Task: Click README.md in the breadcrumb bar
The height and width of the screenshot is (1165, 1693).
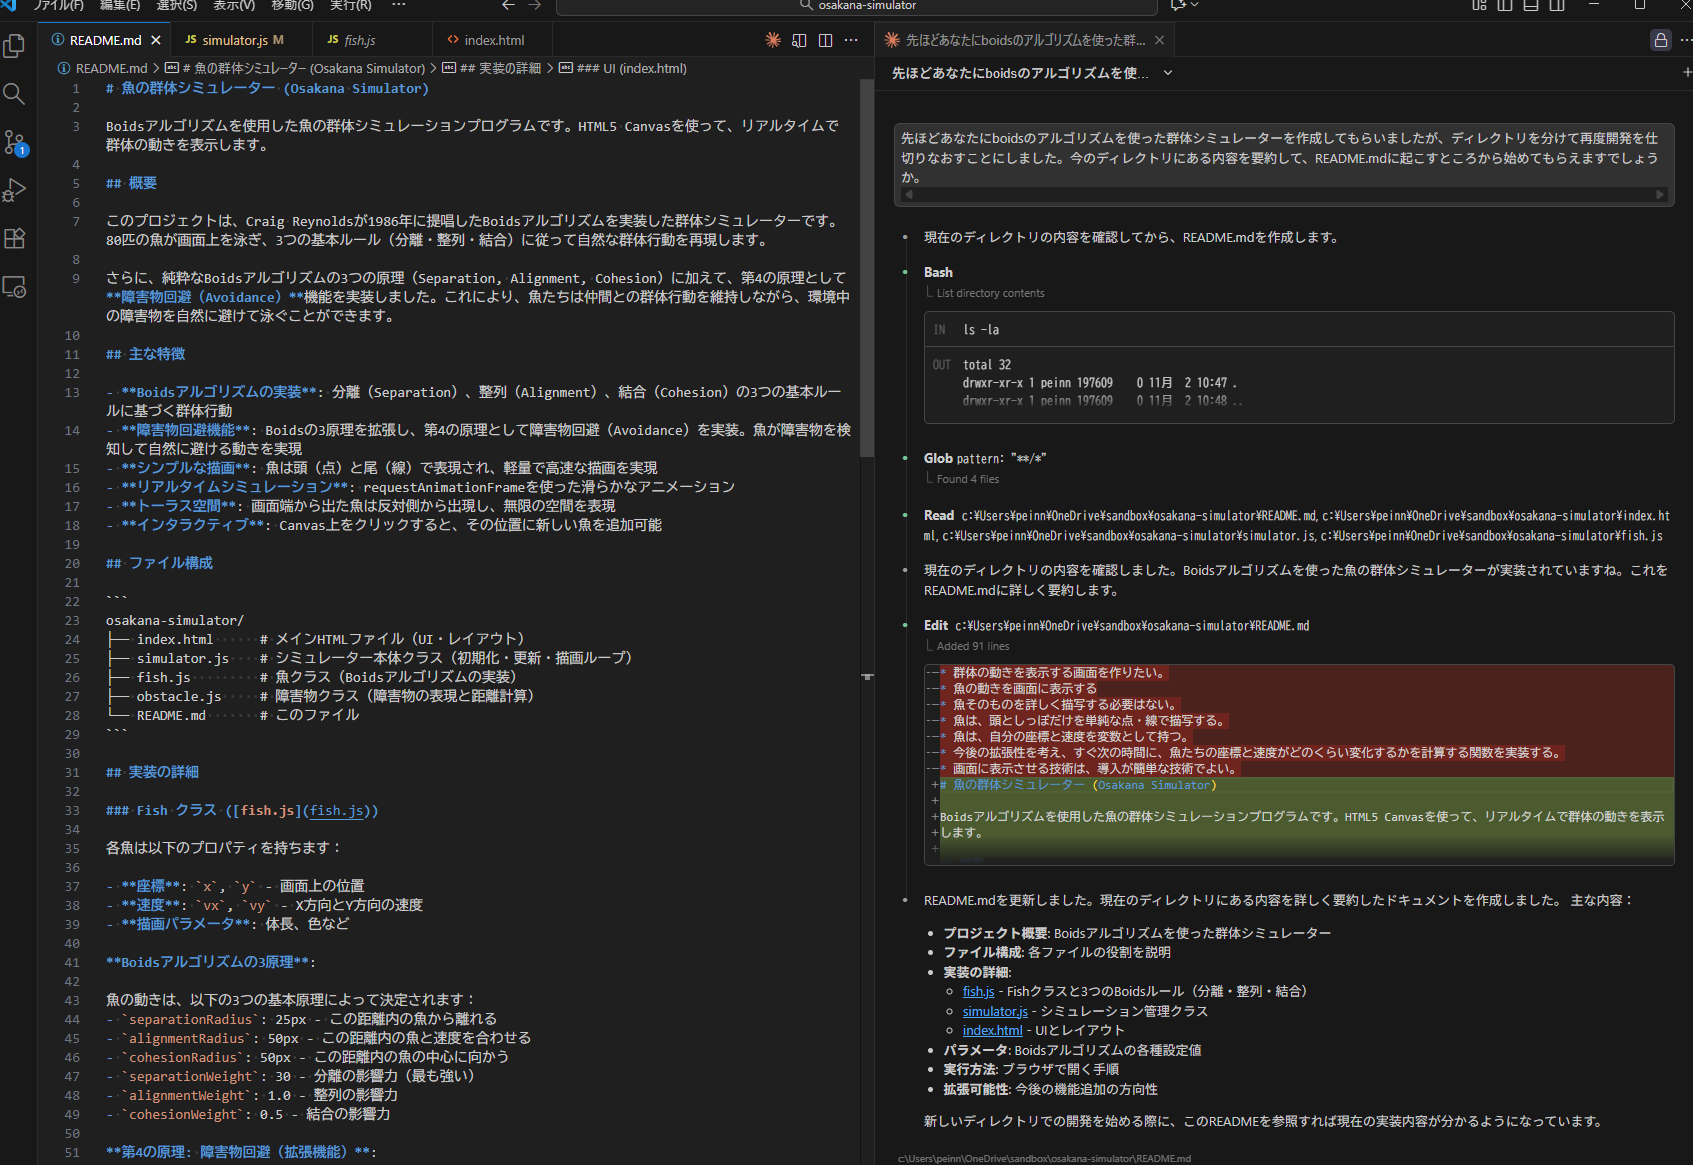Action: point(111,68)
